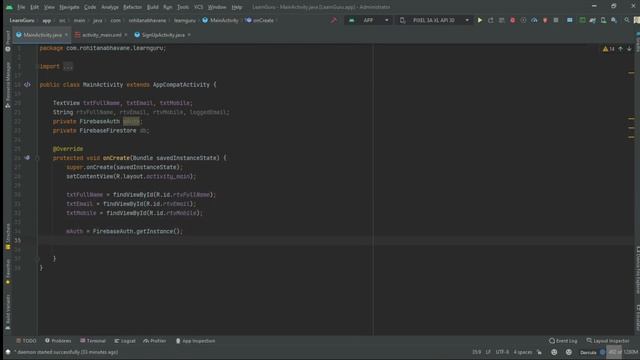The height and width of the screenshot is (360, 640).
Task: Open the Favorites side tab
Action: tap(8, 272)
